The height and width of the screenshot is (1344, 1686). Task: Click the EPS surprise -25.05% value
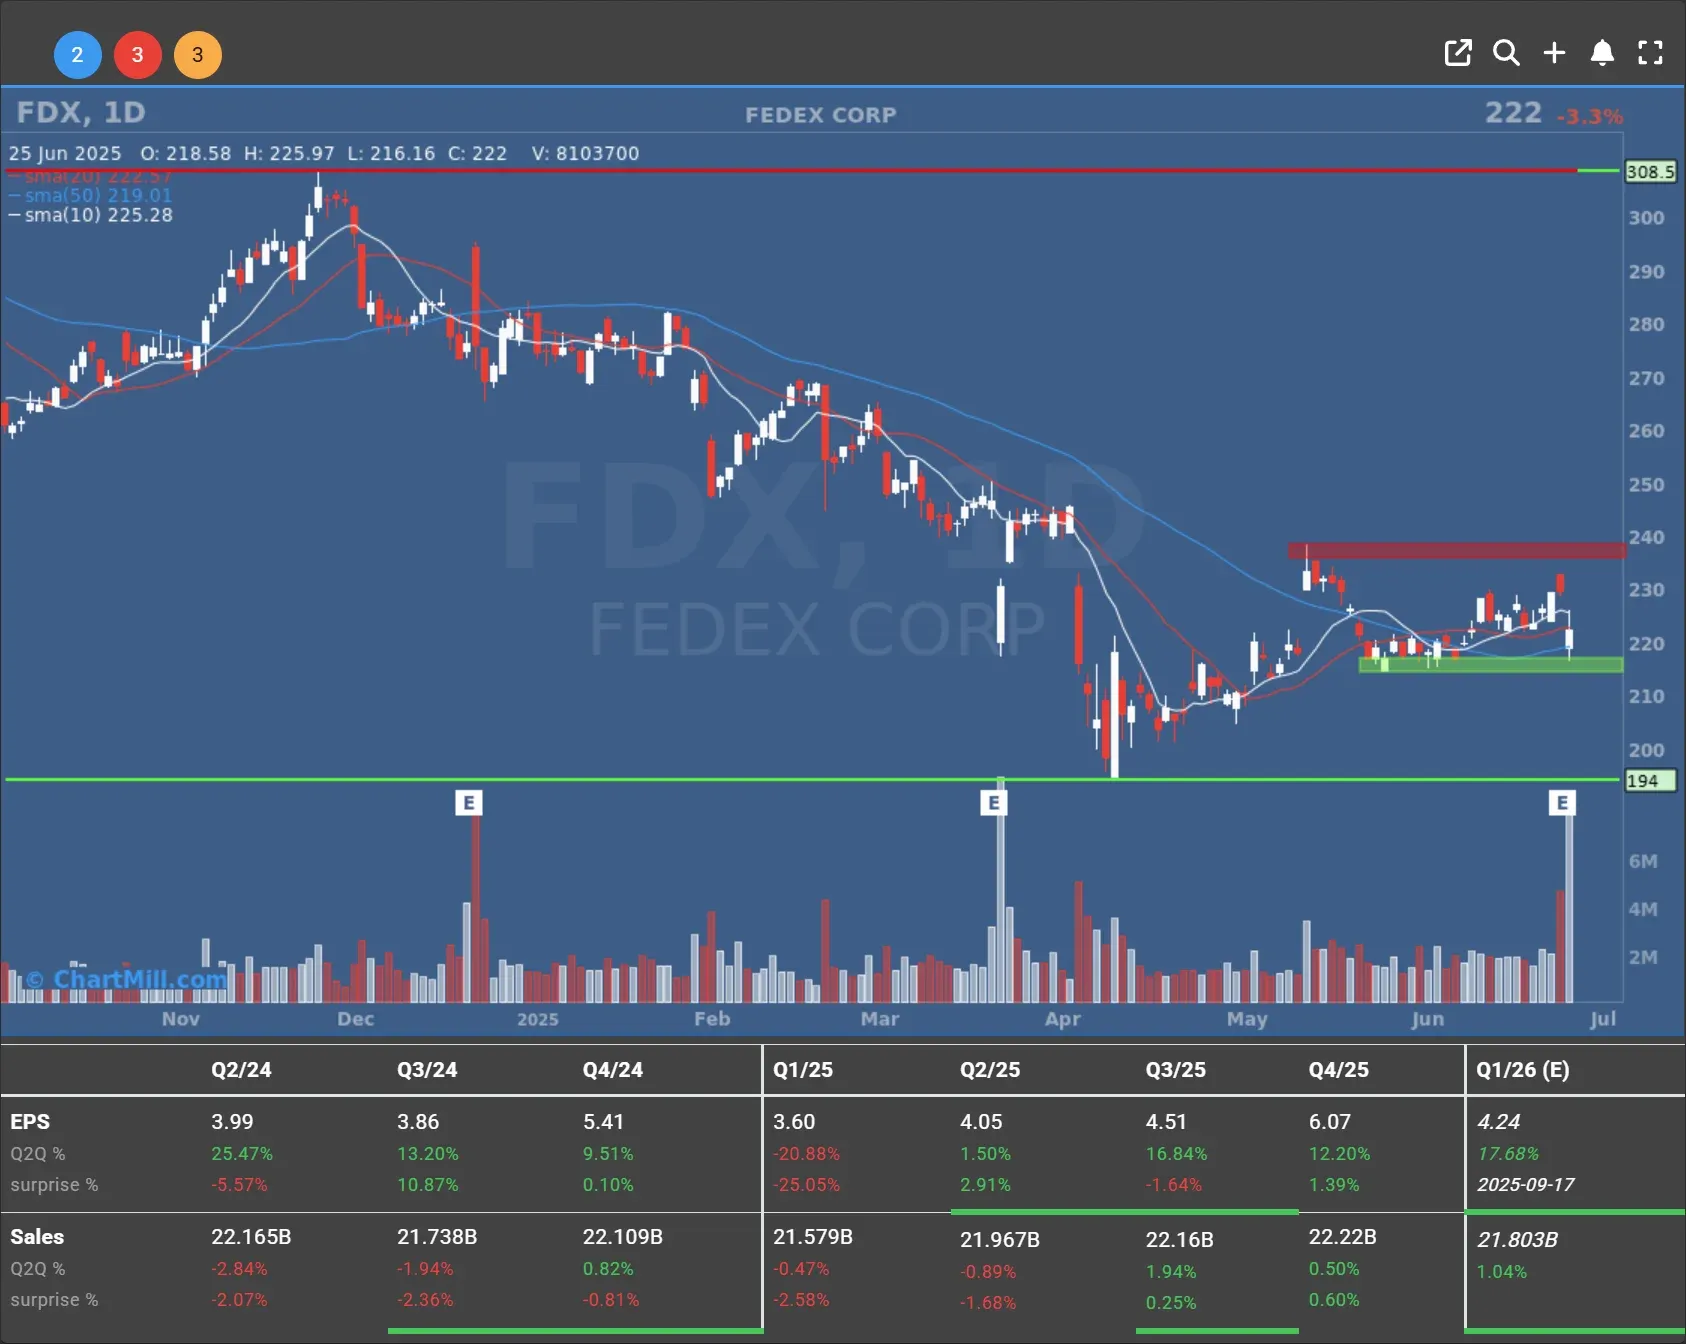(806, 1185)
